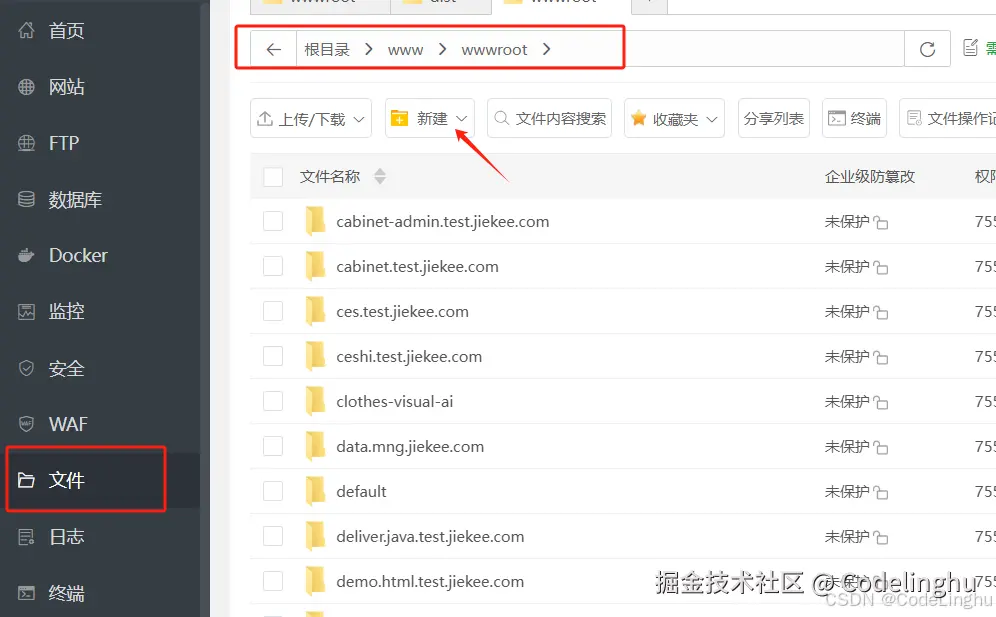996x617 pixels.
Task: Tick the checkbox next to default folder
Action: [273, 491]
